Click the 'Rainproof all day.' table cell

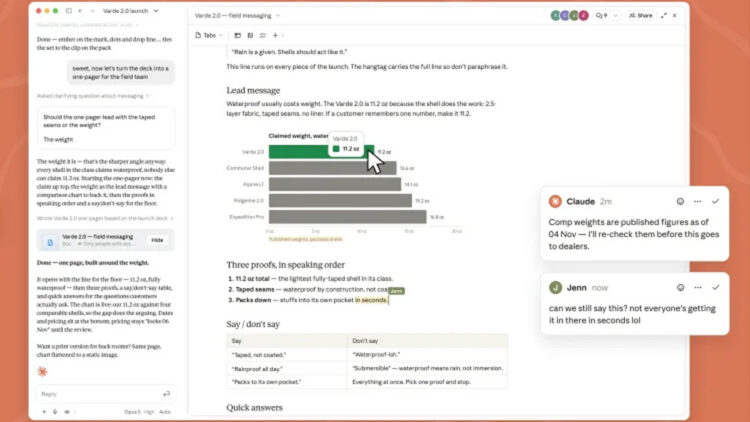coord(287,369)
